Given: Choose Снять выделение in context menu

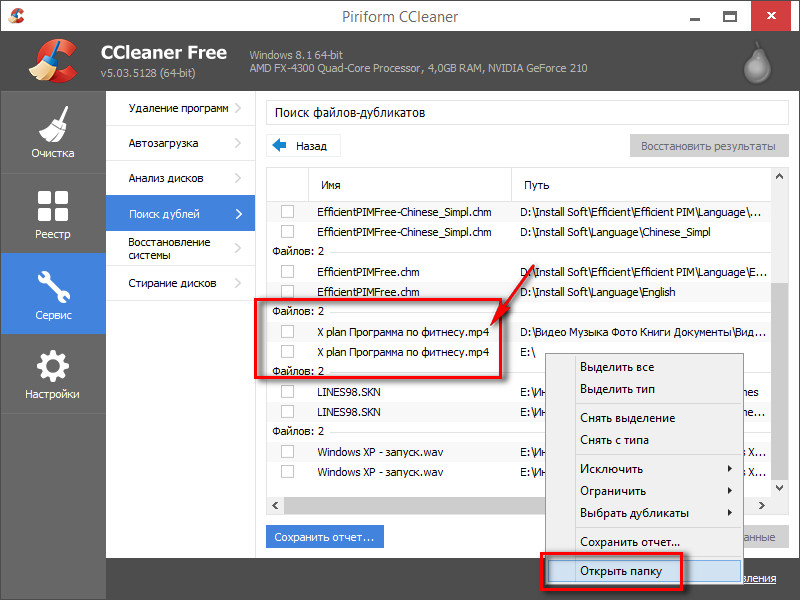Looking at the screenshot, I should coord(644,418).
